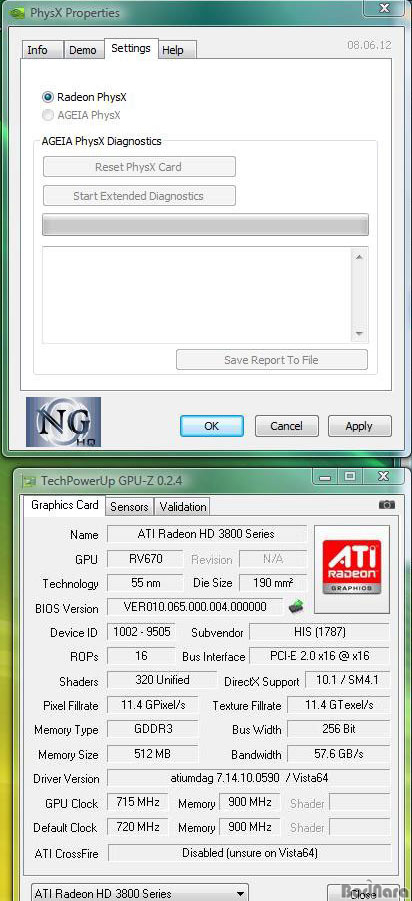The image size is (412, 901).
Task: Click the ROPs field showing 16
Action: [x=141, y=656]
